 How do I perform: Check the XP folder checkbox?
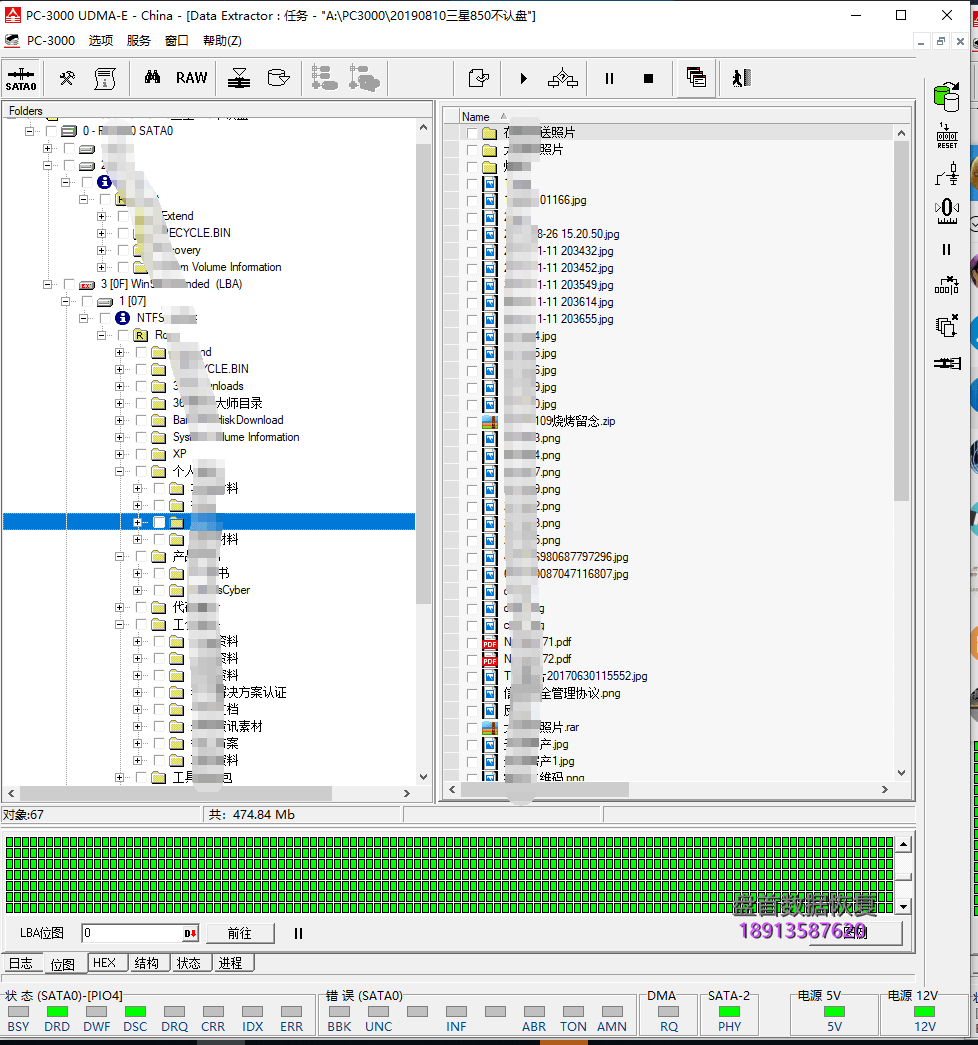tap(141, 454)
